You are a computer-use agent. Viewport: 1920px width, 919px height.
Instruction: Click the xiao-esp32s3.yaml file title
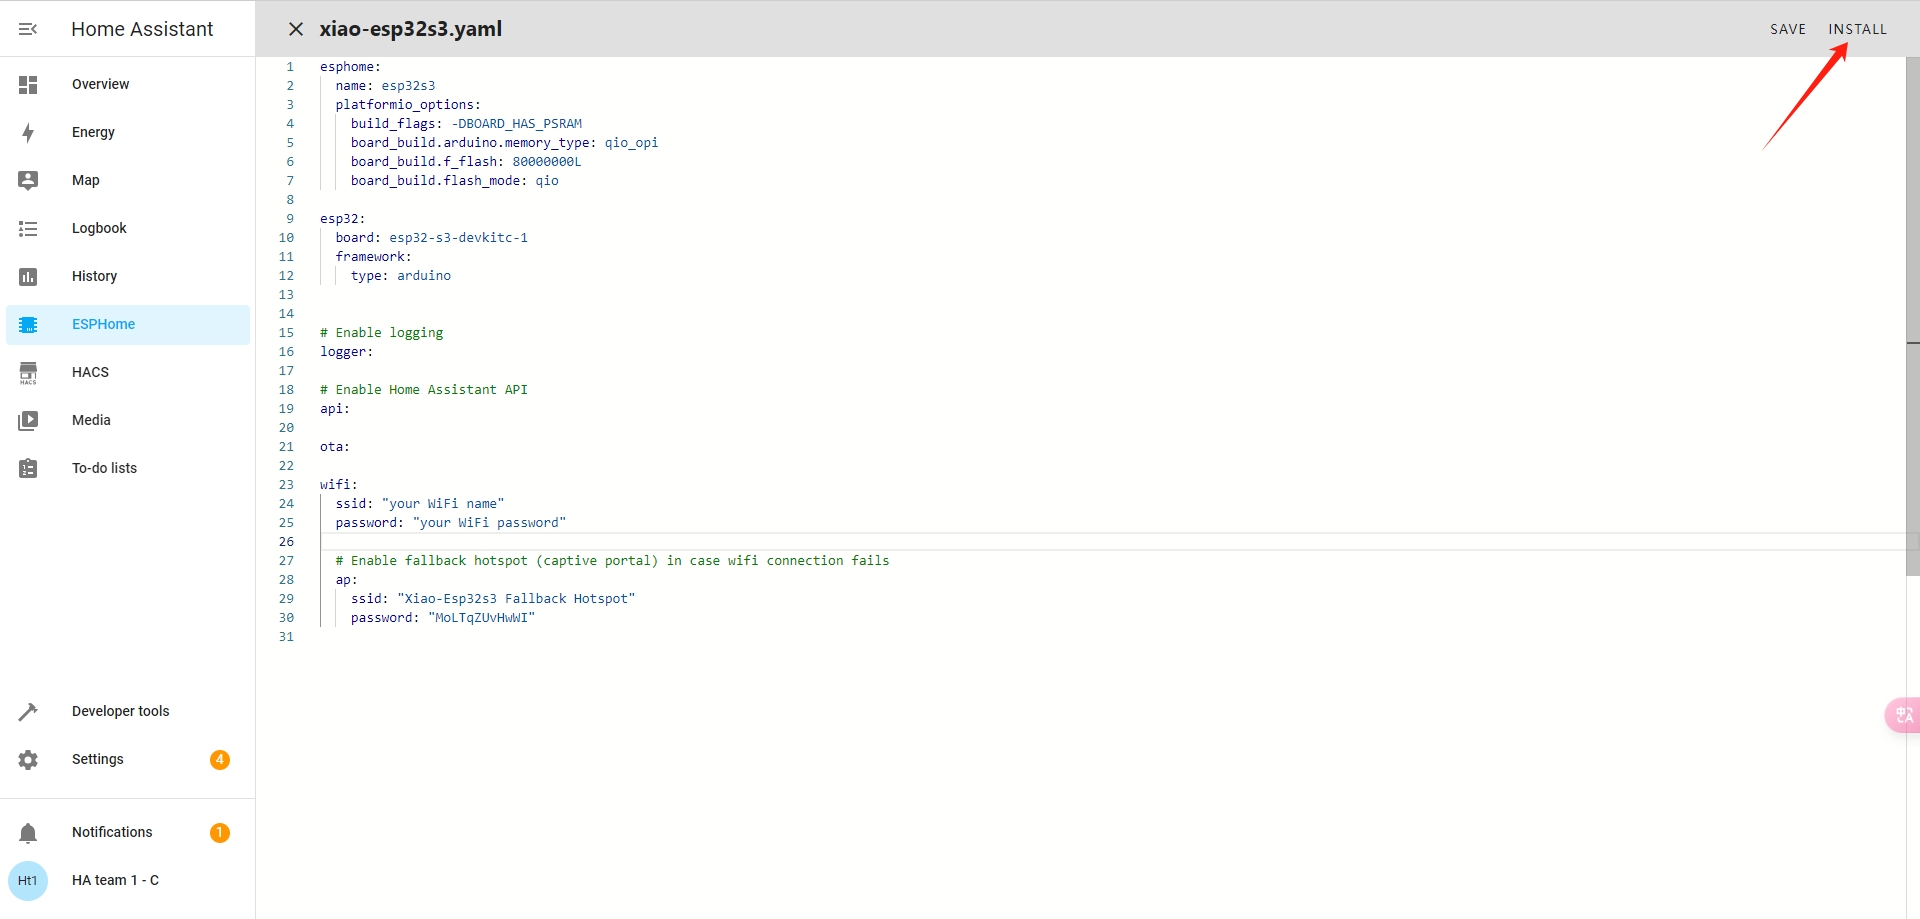pyautogui.click(x=411, y=29)
